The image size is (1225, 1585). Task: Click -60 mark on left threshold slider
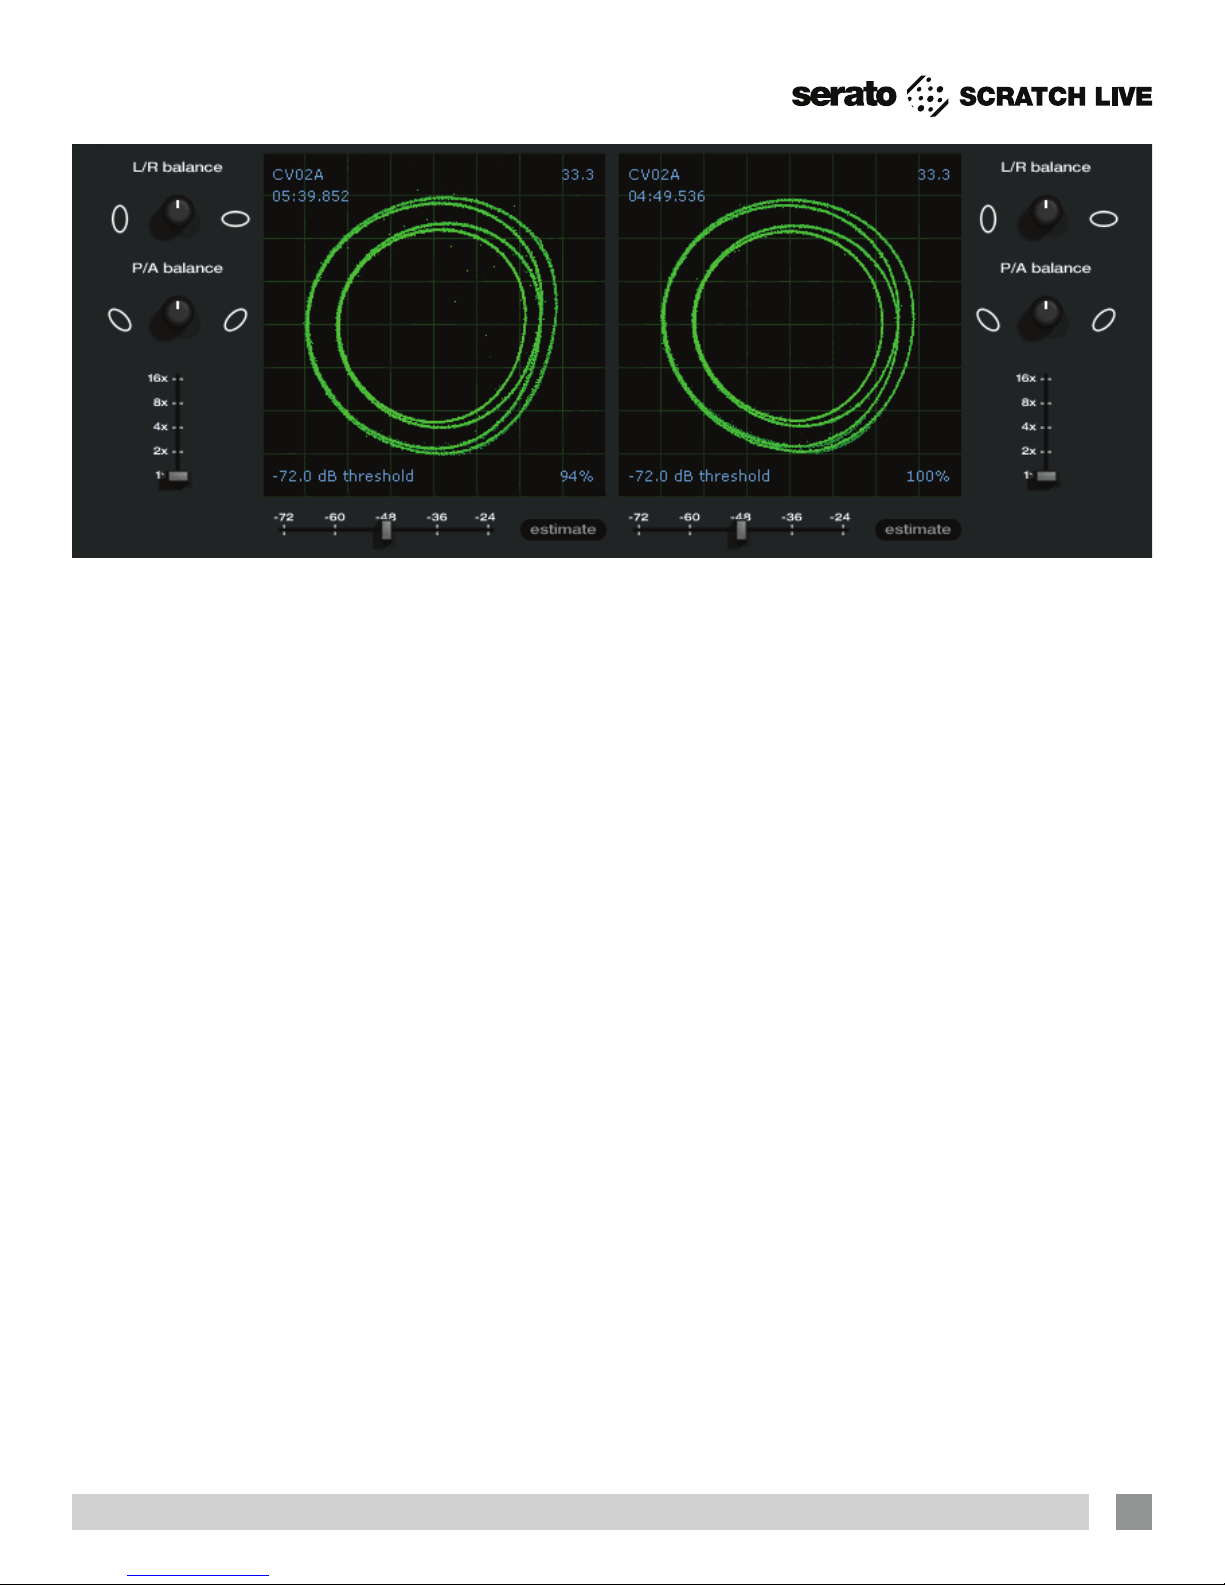(335, 518)
